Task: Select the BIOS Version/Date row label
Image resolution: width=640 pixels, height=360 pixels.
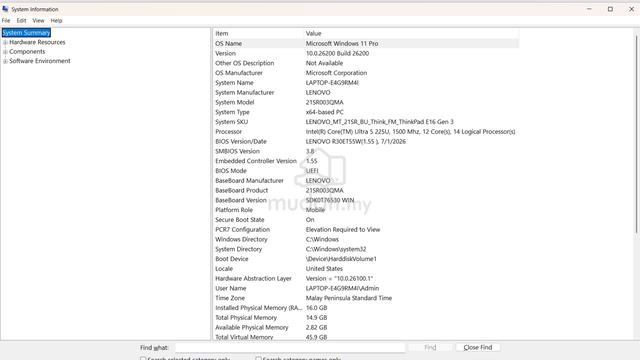Action: pos(241,141)
